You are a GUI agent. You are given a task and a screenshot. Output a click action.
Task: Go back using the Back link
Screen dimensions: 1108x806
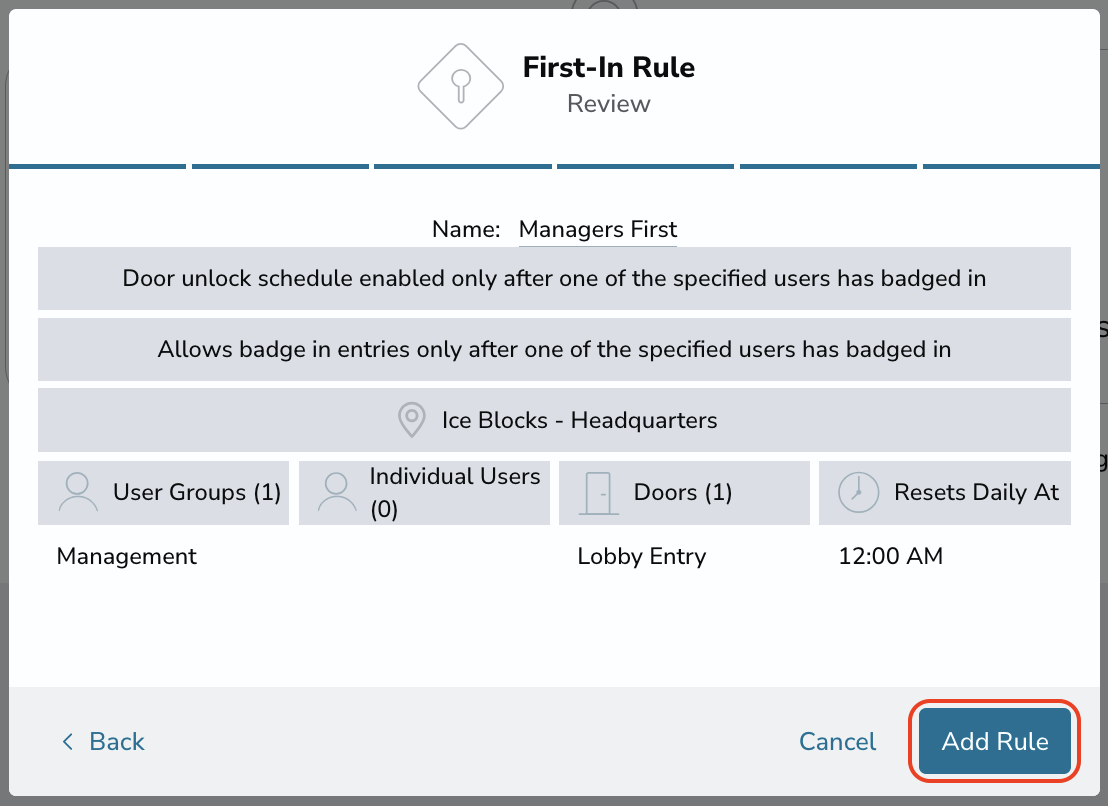point(103,742)
